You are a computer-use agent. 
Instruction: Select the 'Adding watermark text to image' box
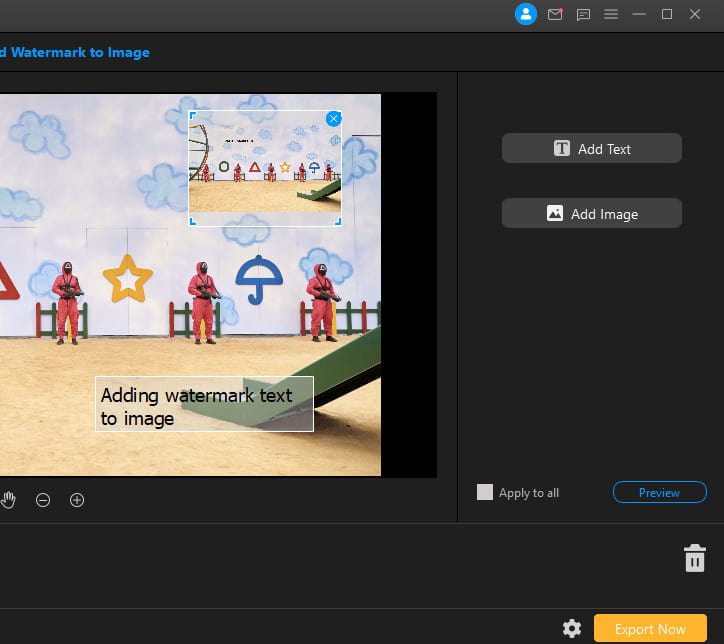pyautogui.click(x=204, y=404)
